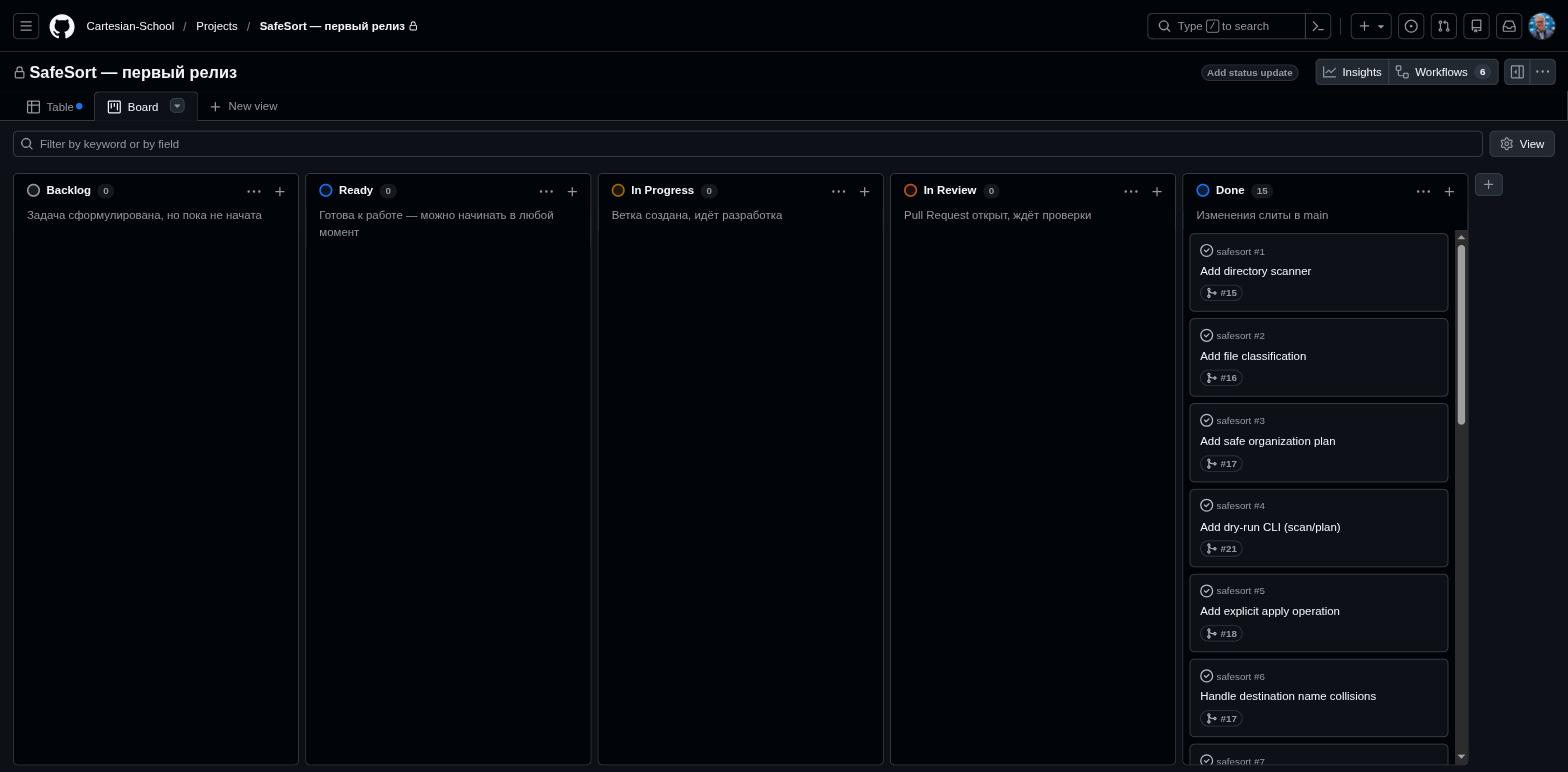The width and height of the screenshot is (1568, 772).
Task: Add an item to the Done column
Action: pos(1449,191)
